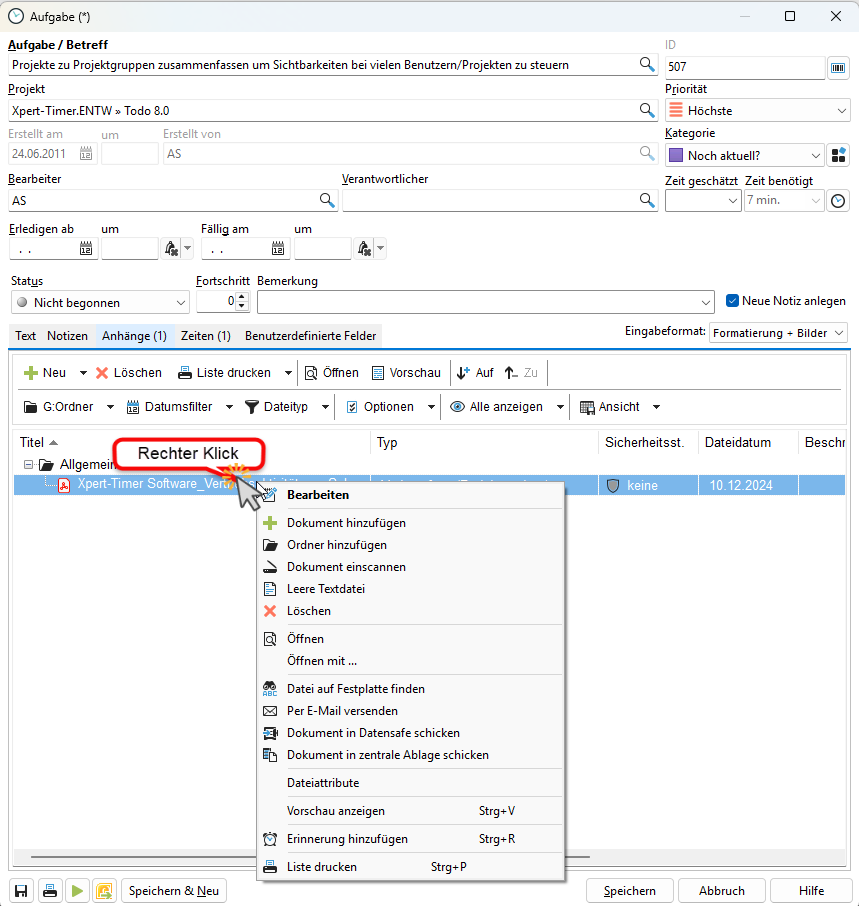The height and width of the screenshot is (906, 859).
Task: Click the green play timer icon
Action: coord(76,891)
